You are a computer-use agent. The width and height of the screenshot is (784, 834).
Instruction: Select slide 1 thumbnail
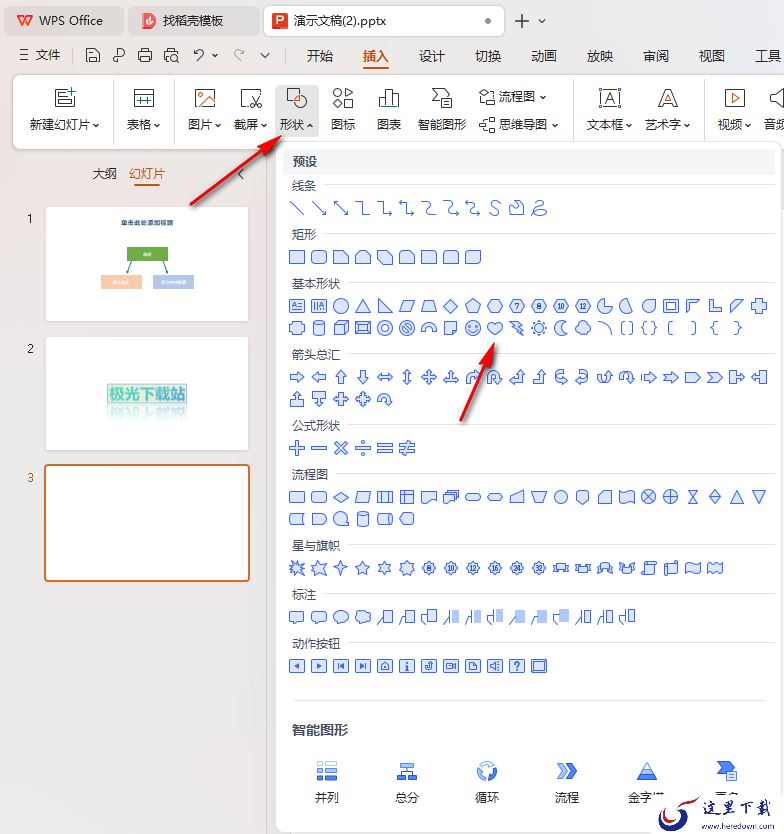[x=147, y=264]
